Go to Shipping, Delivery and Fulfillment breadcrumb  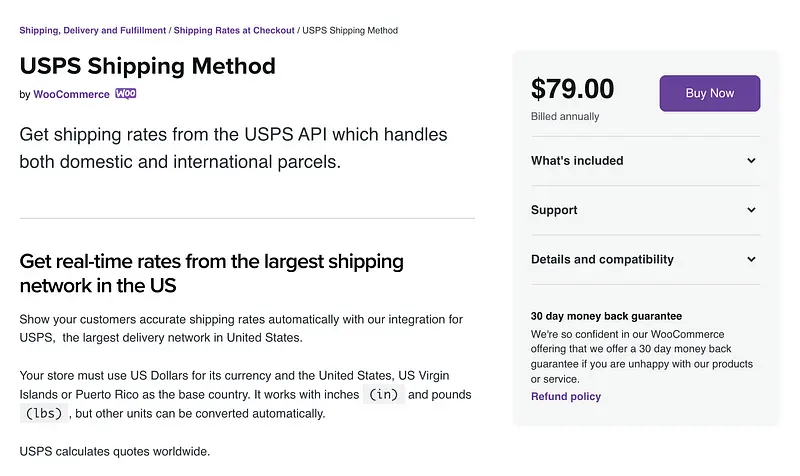pyautogui.click(x=92, y=31)
